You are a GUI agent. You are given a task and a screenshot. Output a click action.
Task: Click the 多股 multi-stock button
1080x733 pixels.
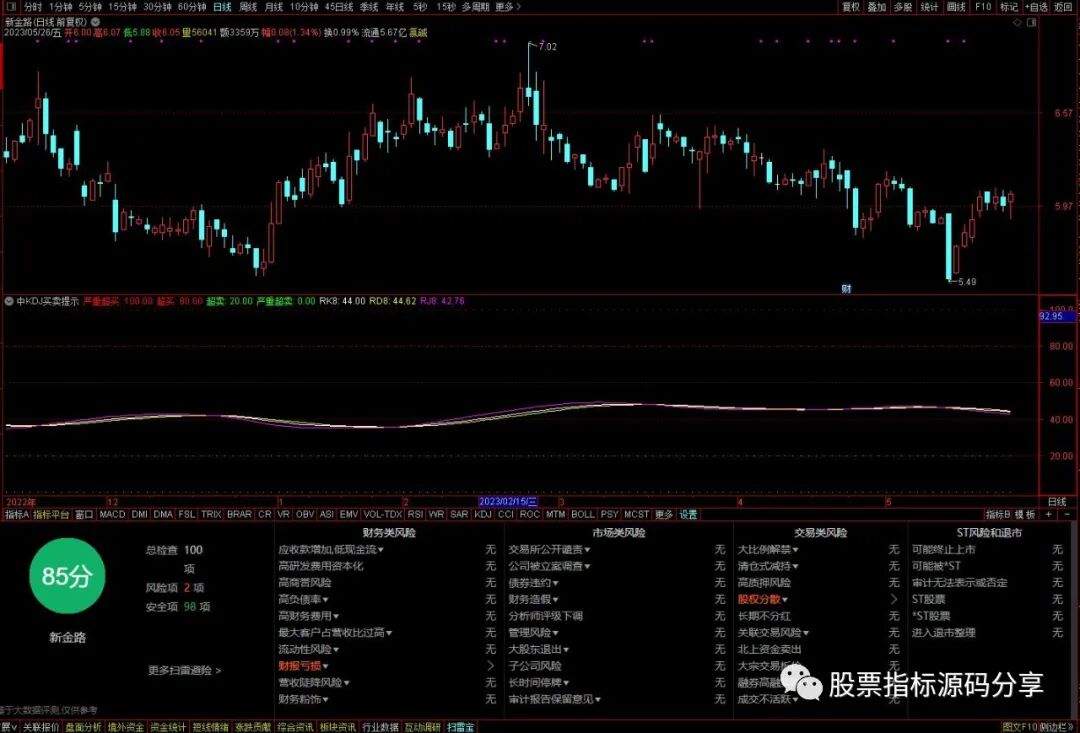coord(903,7)
